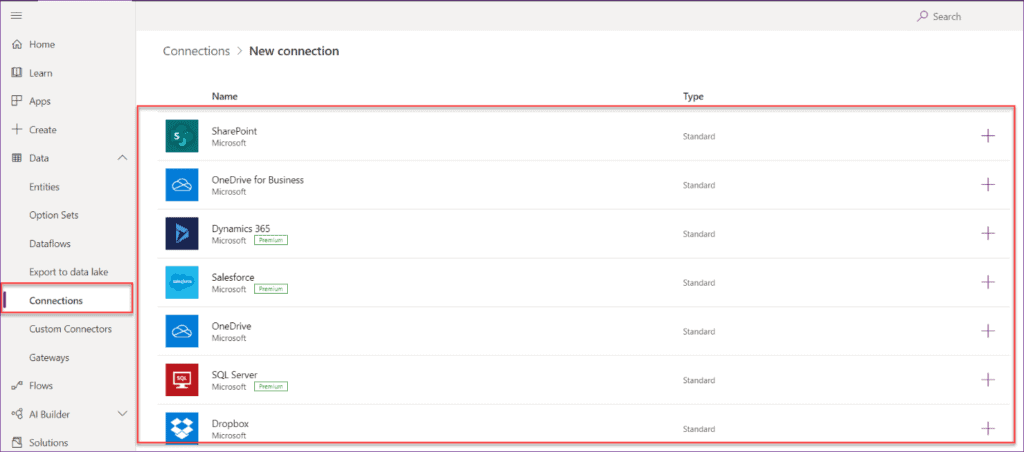1024x452 pixels.
Task: Click the OneDrive connector logo
Action: (x=182, y=331)
